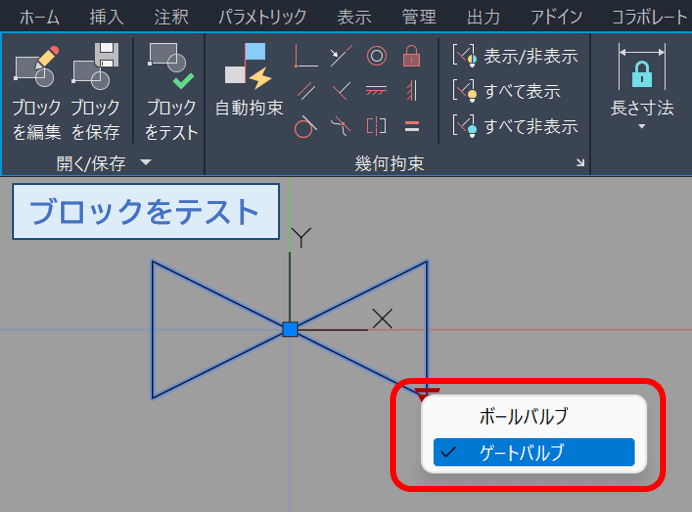This screenshot has height=512, width=692.
Task: Open the ブロックを編集 block editor tool
Action: [x=36, y=93]
